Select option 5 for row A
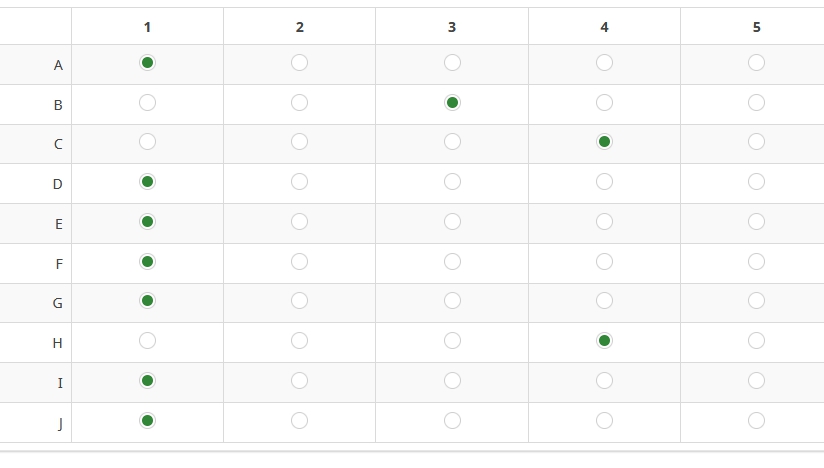Viewport: 824px width, 468px height. [756, 63]
